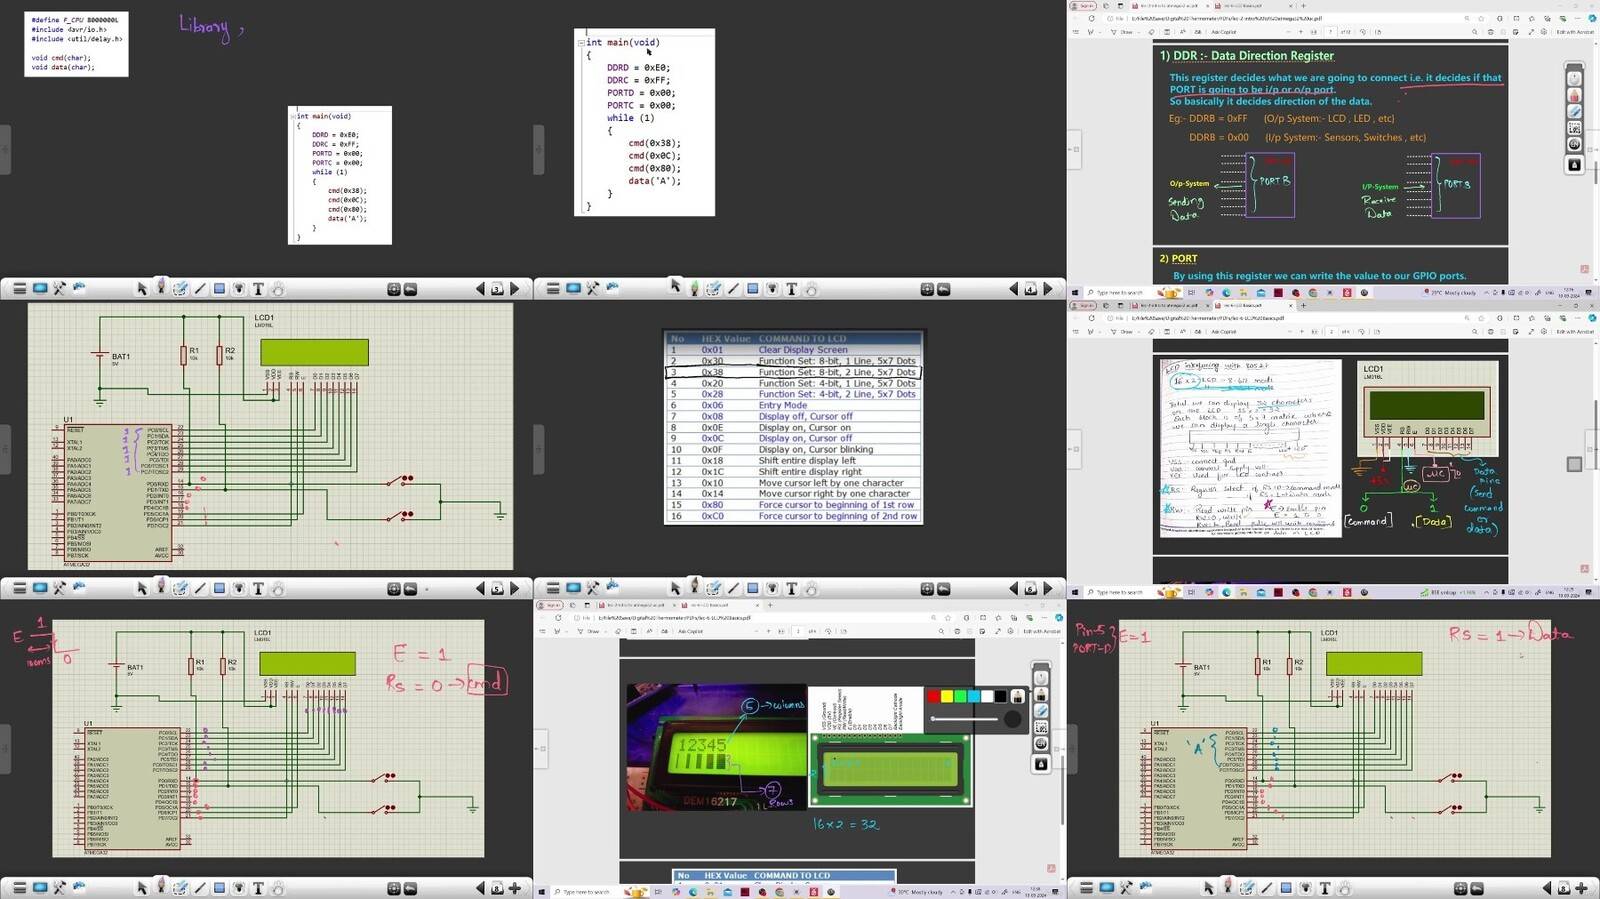Image resolution: width=1600 pixels, height=899 pixels.
Task: Open the hamburger menu in page 3 toolbar
Action: point(19,289)
